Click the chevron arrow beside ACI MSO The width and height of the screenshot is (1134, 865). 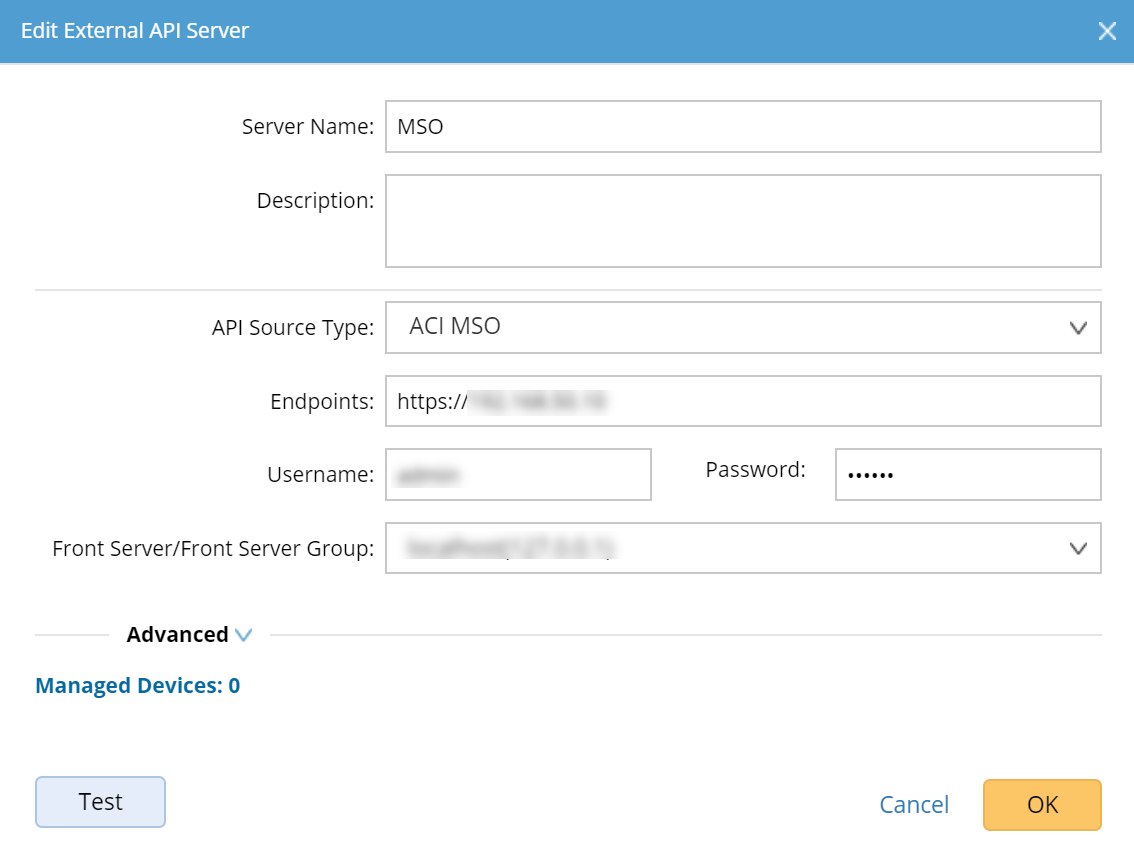[x=1078, y=327]
